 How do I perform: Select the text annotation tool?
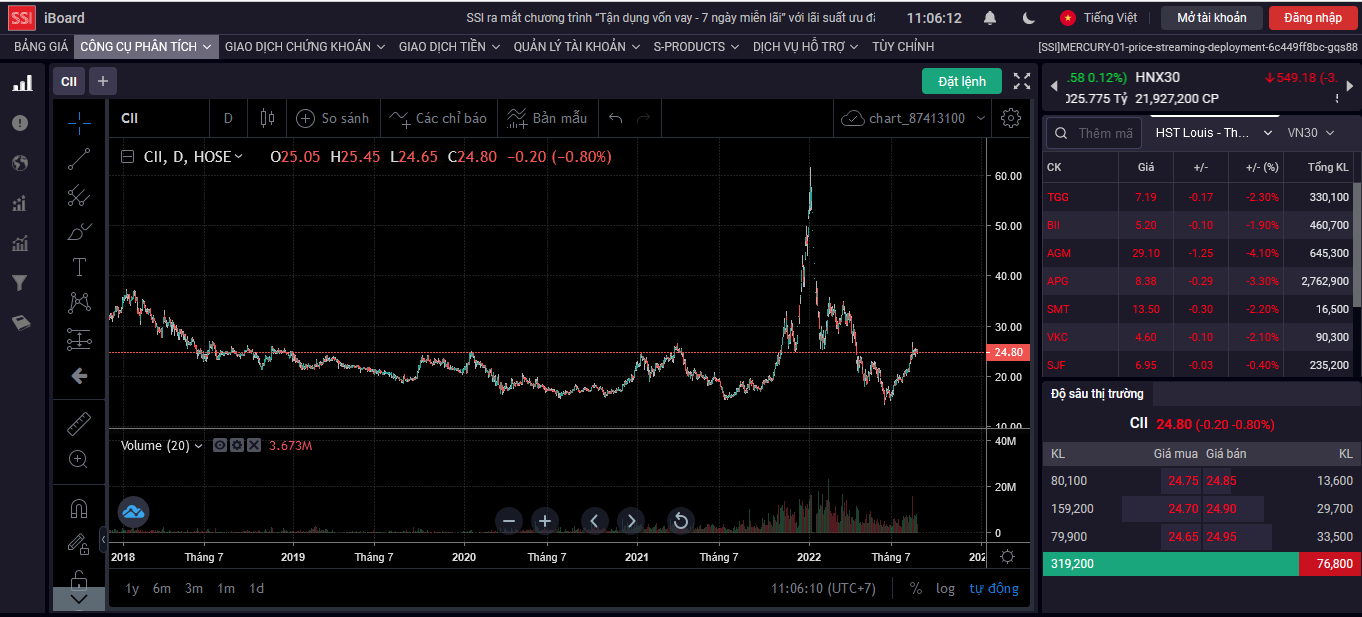[x=79, y=267]
